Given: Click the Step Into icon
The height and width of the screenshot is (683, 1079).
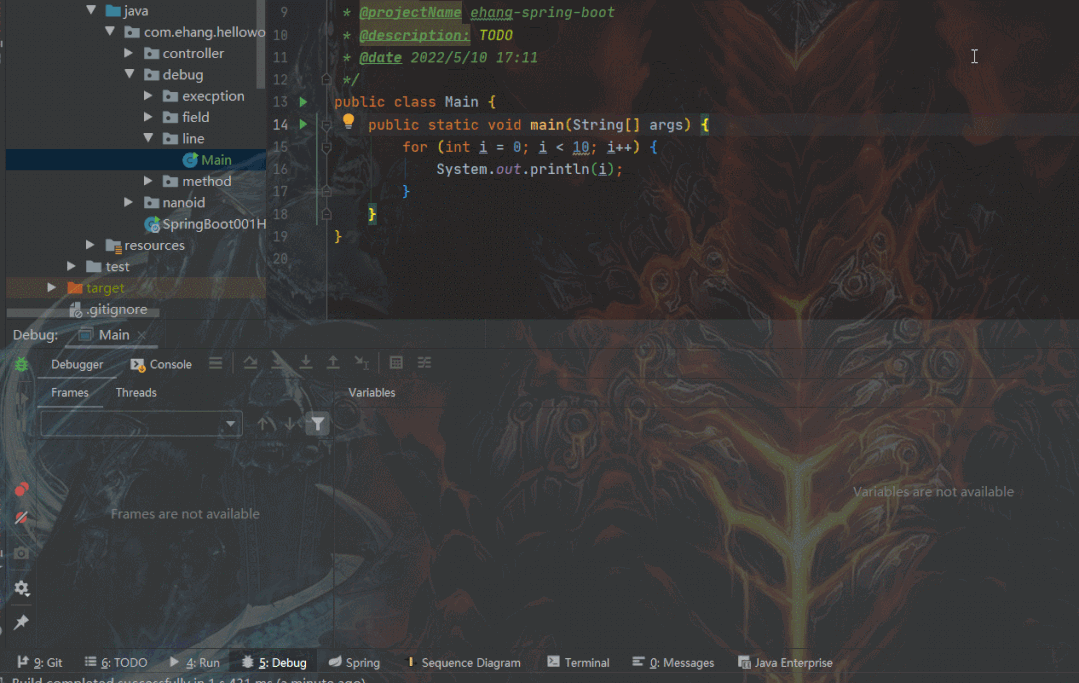Looking at the screenshot, I should 278,362.
